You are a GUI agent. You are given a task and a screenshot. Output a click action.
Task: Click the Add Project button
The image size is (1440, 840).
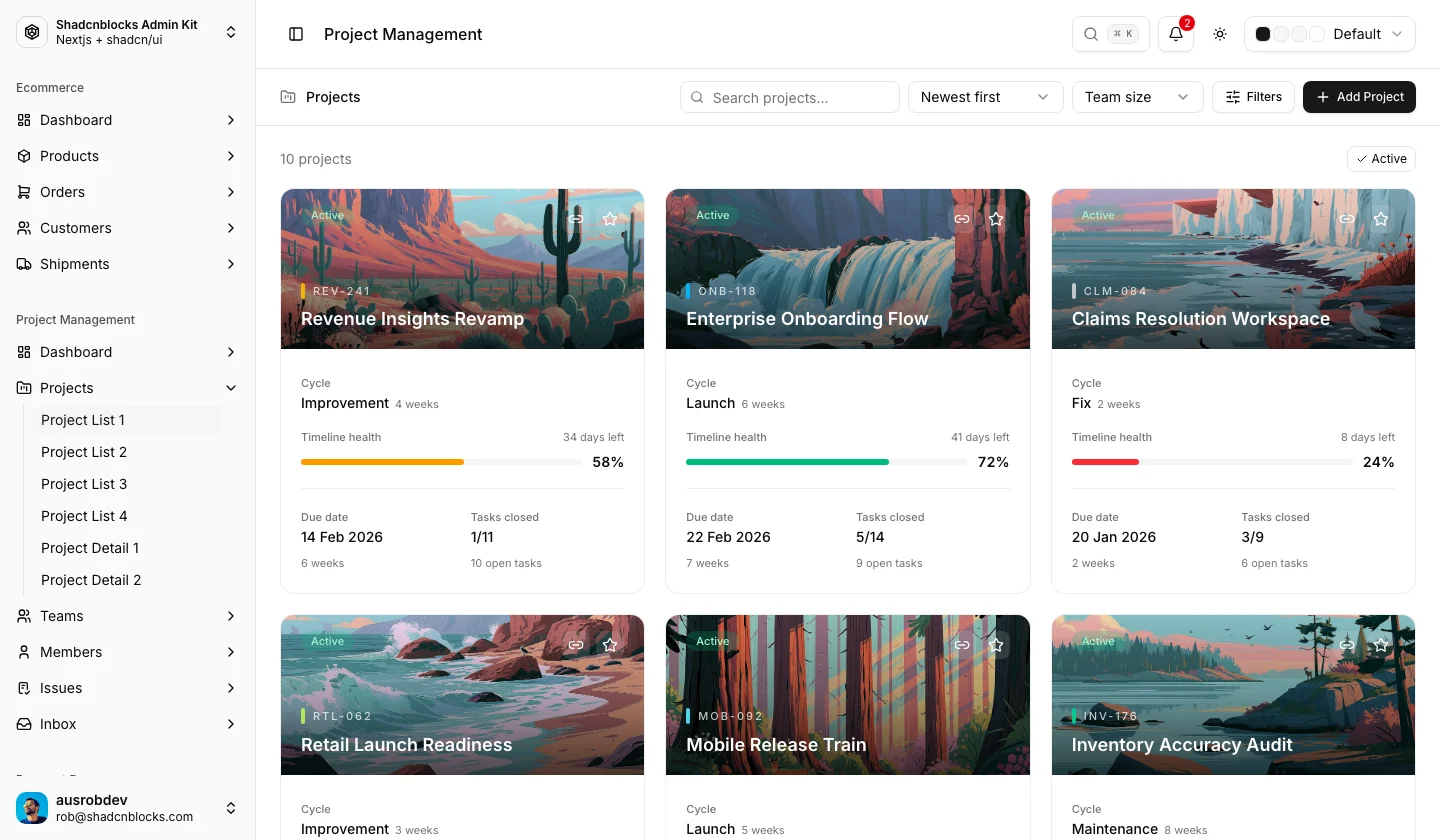pos(1359,97)
